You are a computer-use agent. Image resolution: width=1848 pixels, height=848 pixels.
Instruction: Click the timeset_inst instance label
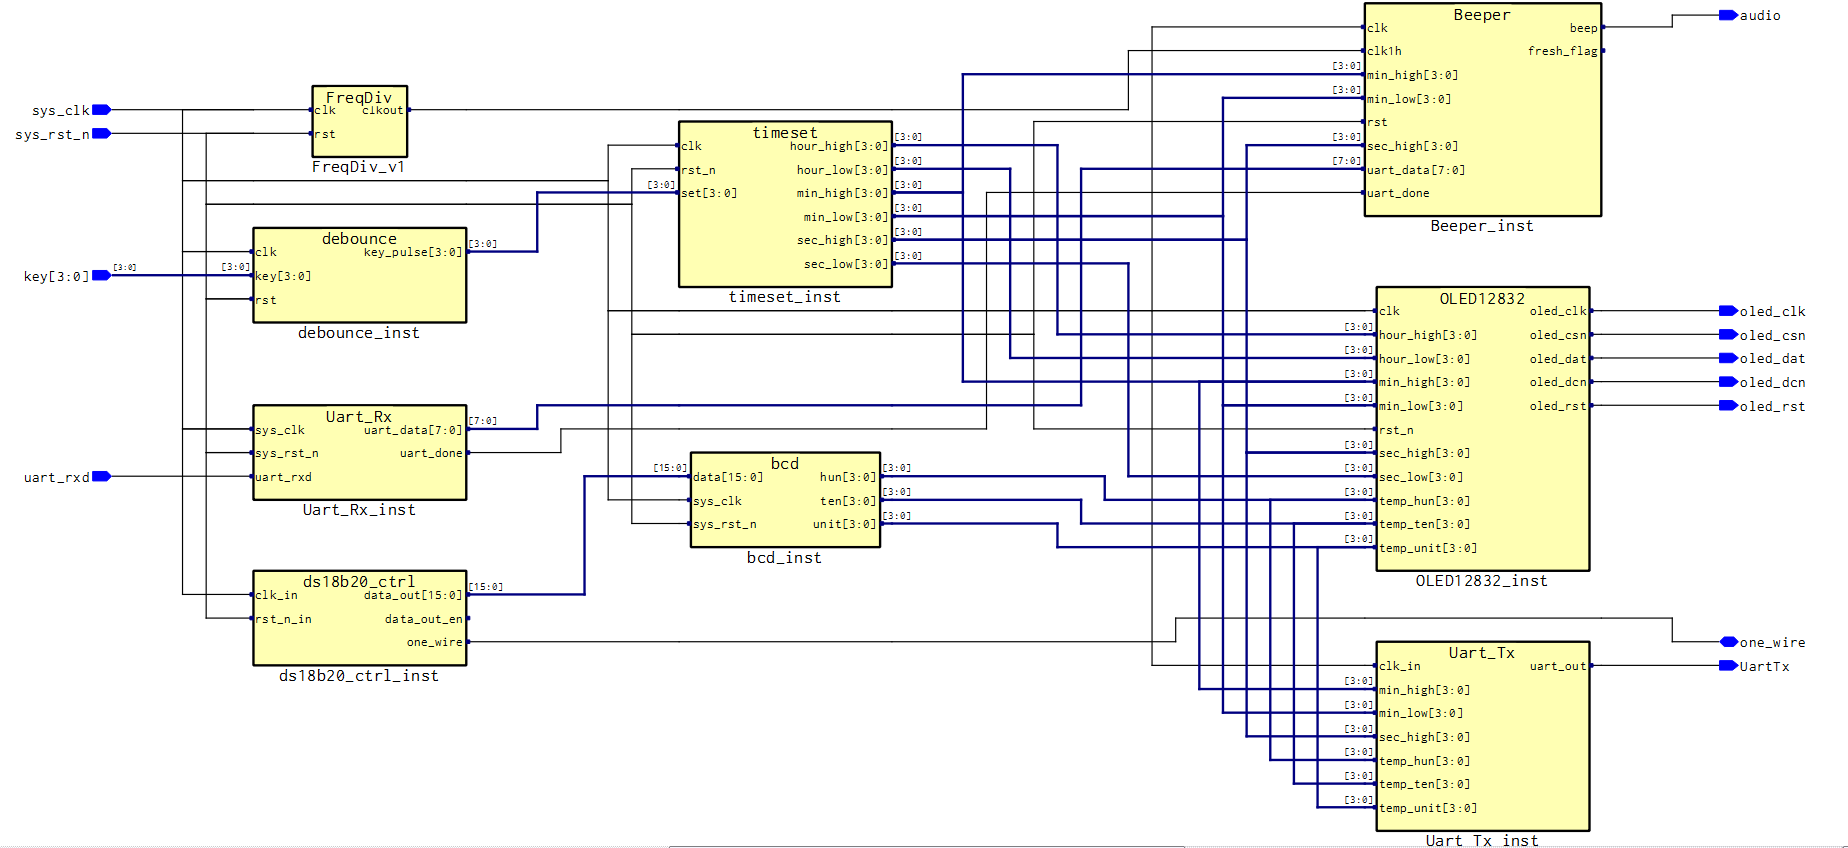click(x=785, y=297)
